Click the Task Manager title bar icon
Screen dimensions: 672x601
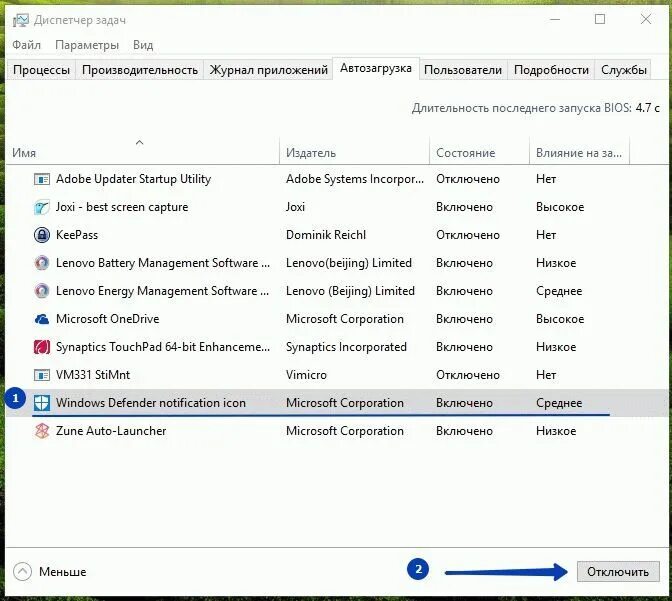(x=21, y=20)
